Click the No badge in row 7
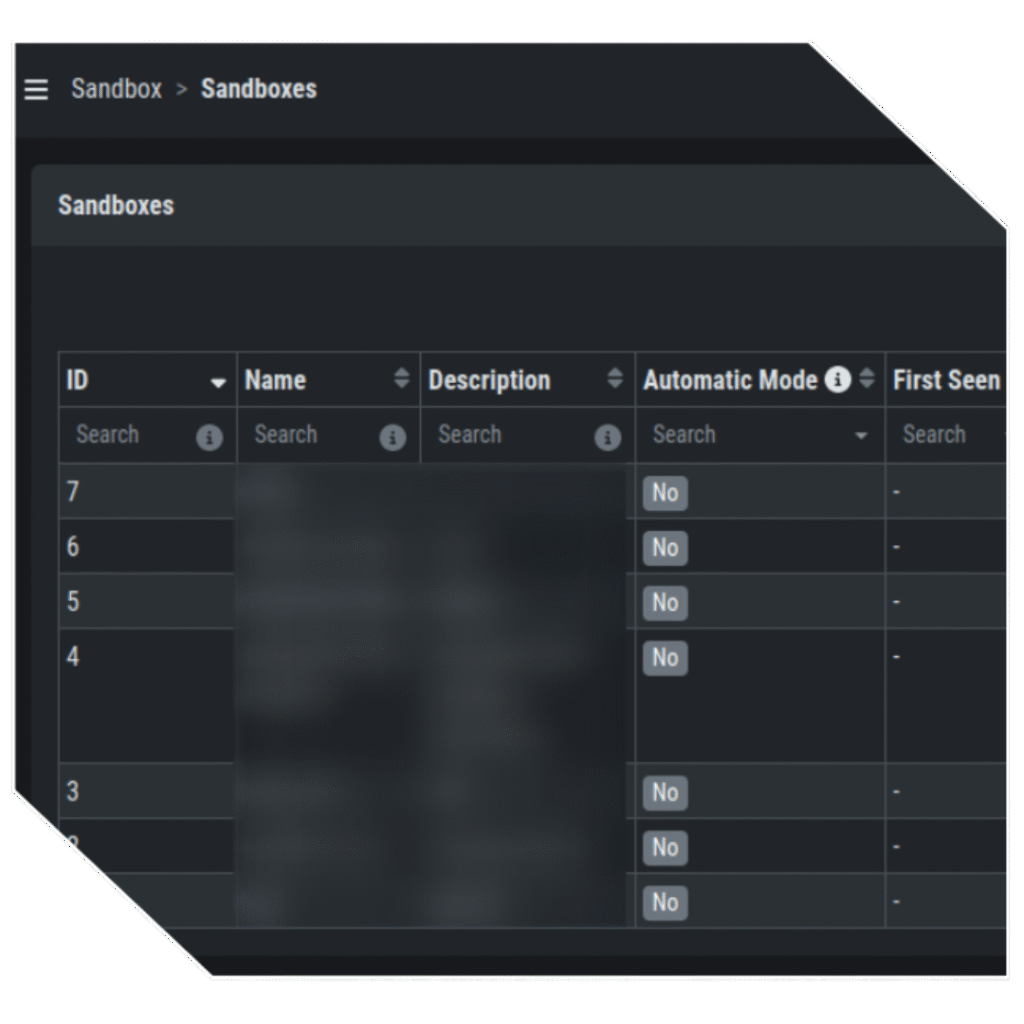 [x=665, y=493]
